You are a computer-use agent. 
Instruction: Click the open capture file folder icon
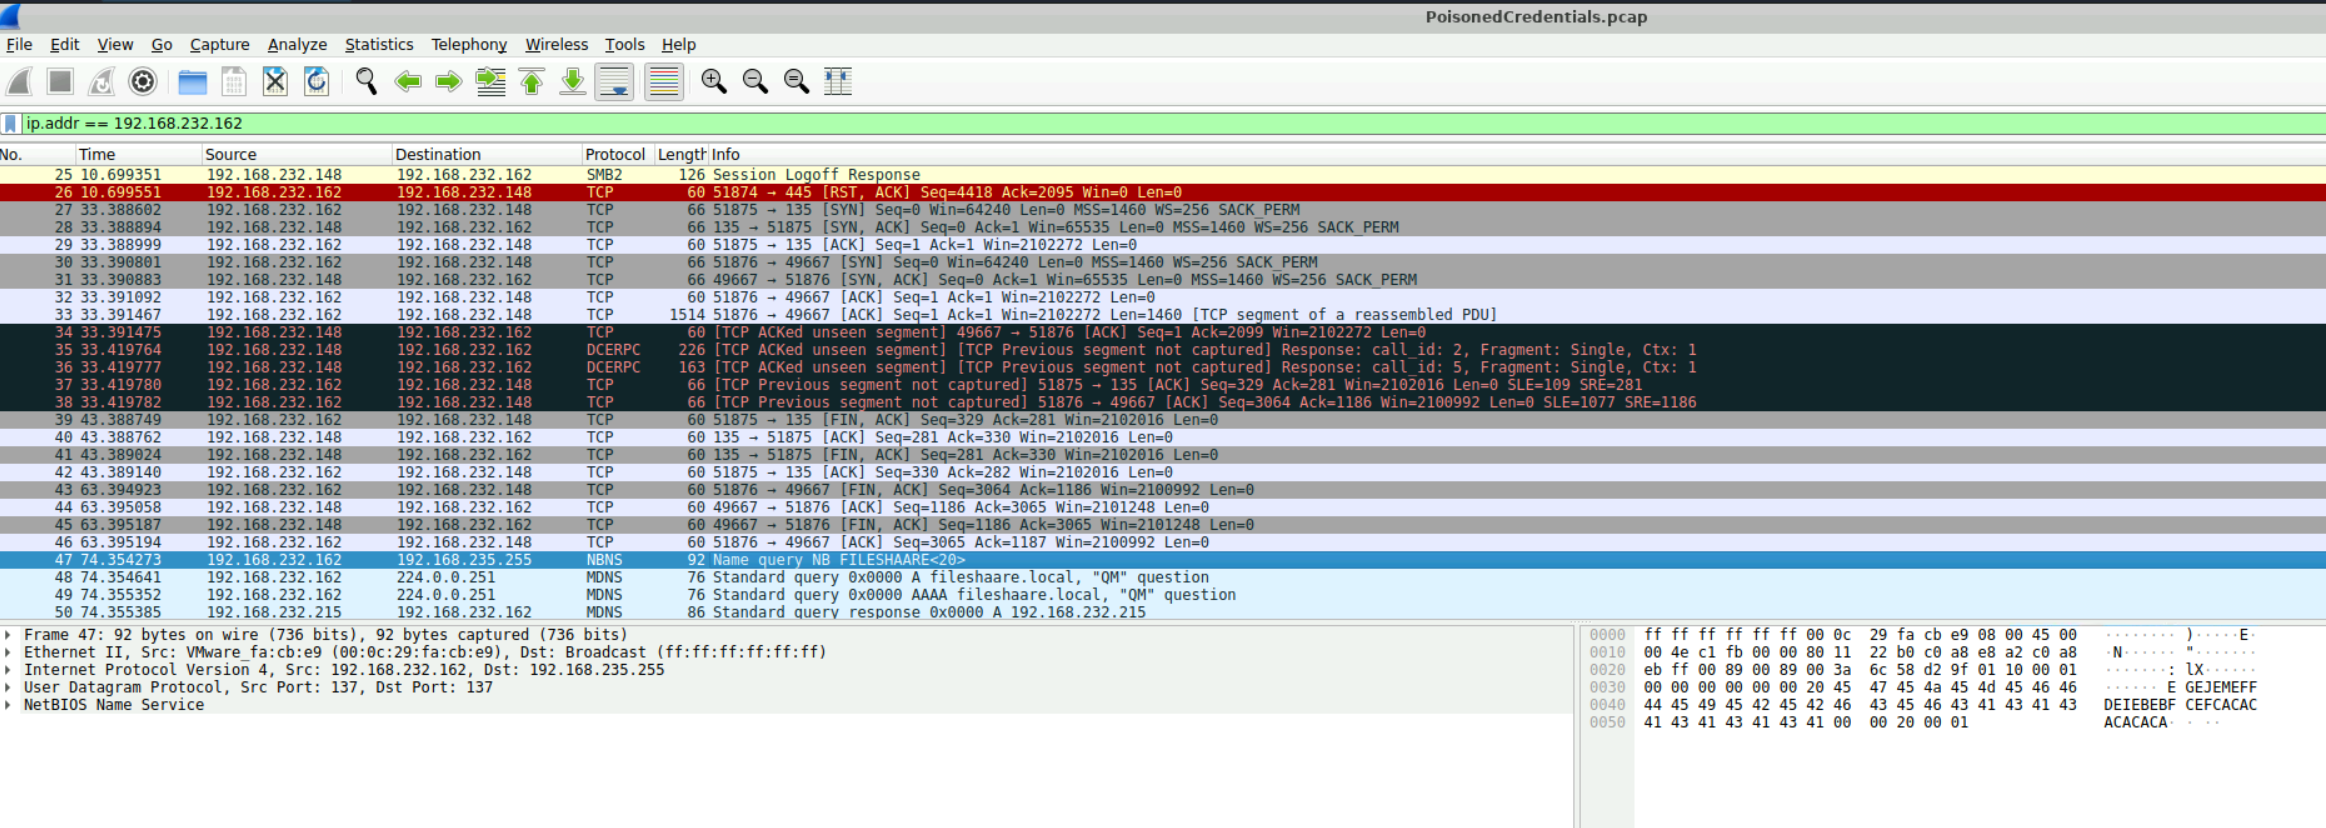pos(192,81)
